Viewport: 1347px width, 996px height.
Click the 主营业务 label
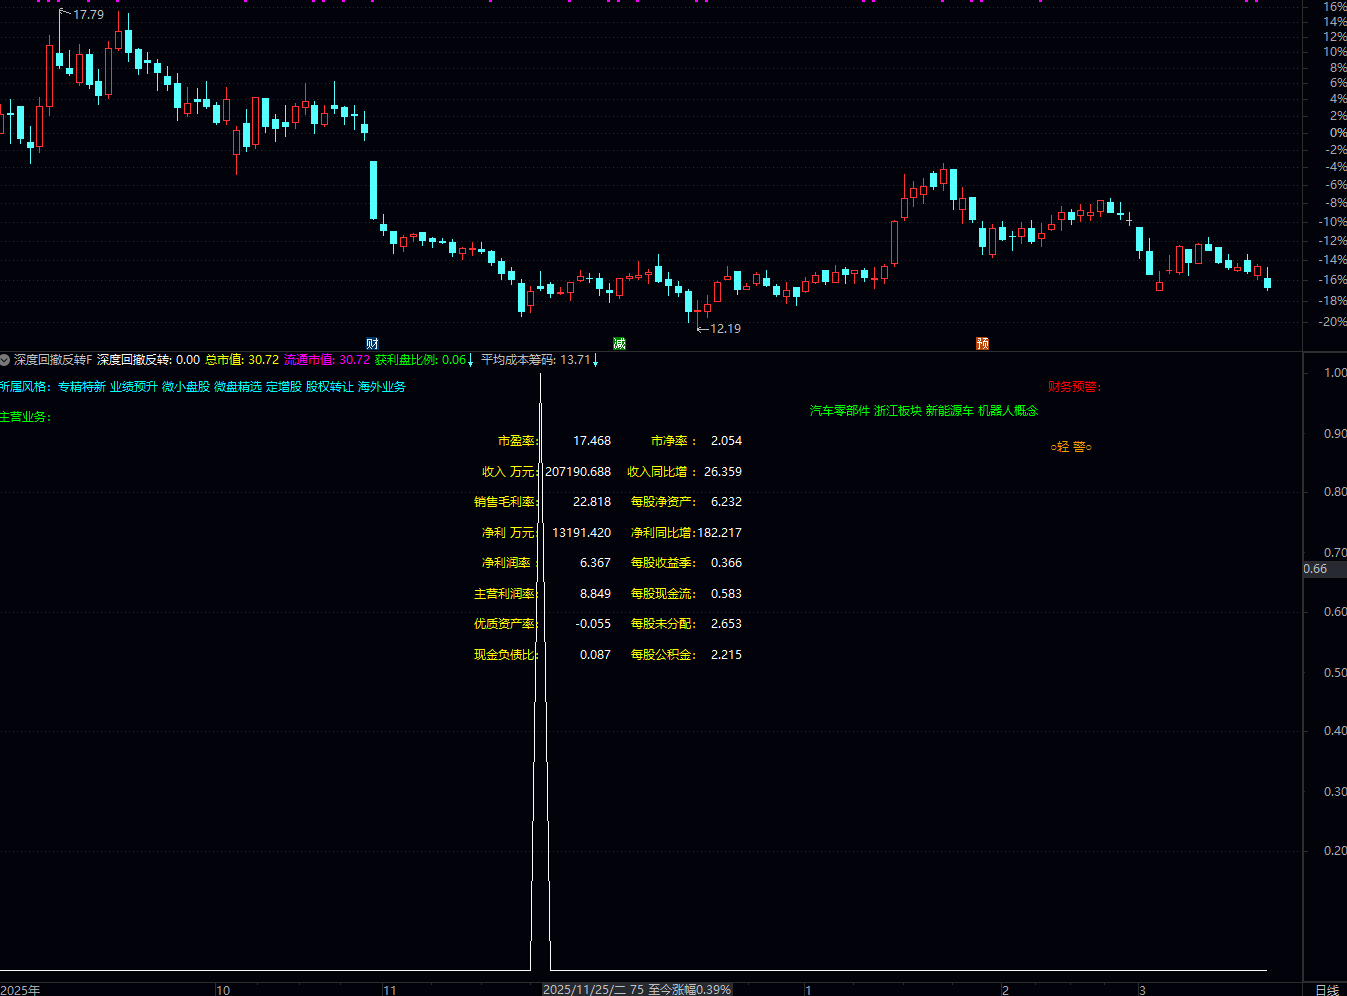coord(25,417)
